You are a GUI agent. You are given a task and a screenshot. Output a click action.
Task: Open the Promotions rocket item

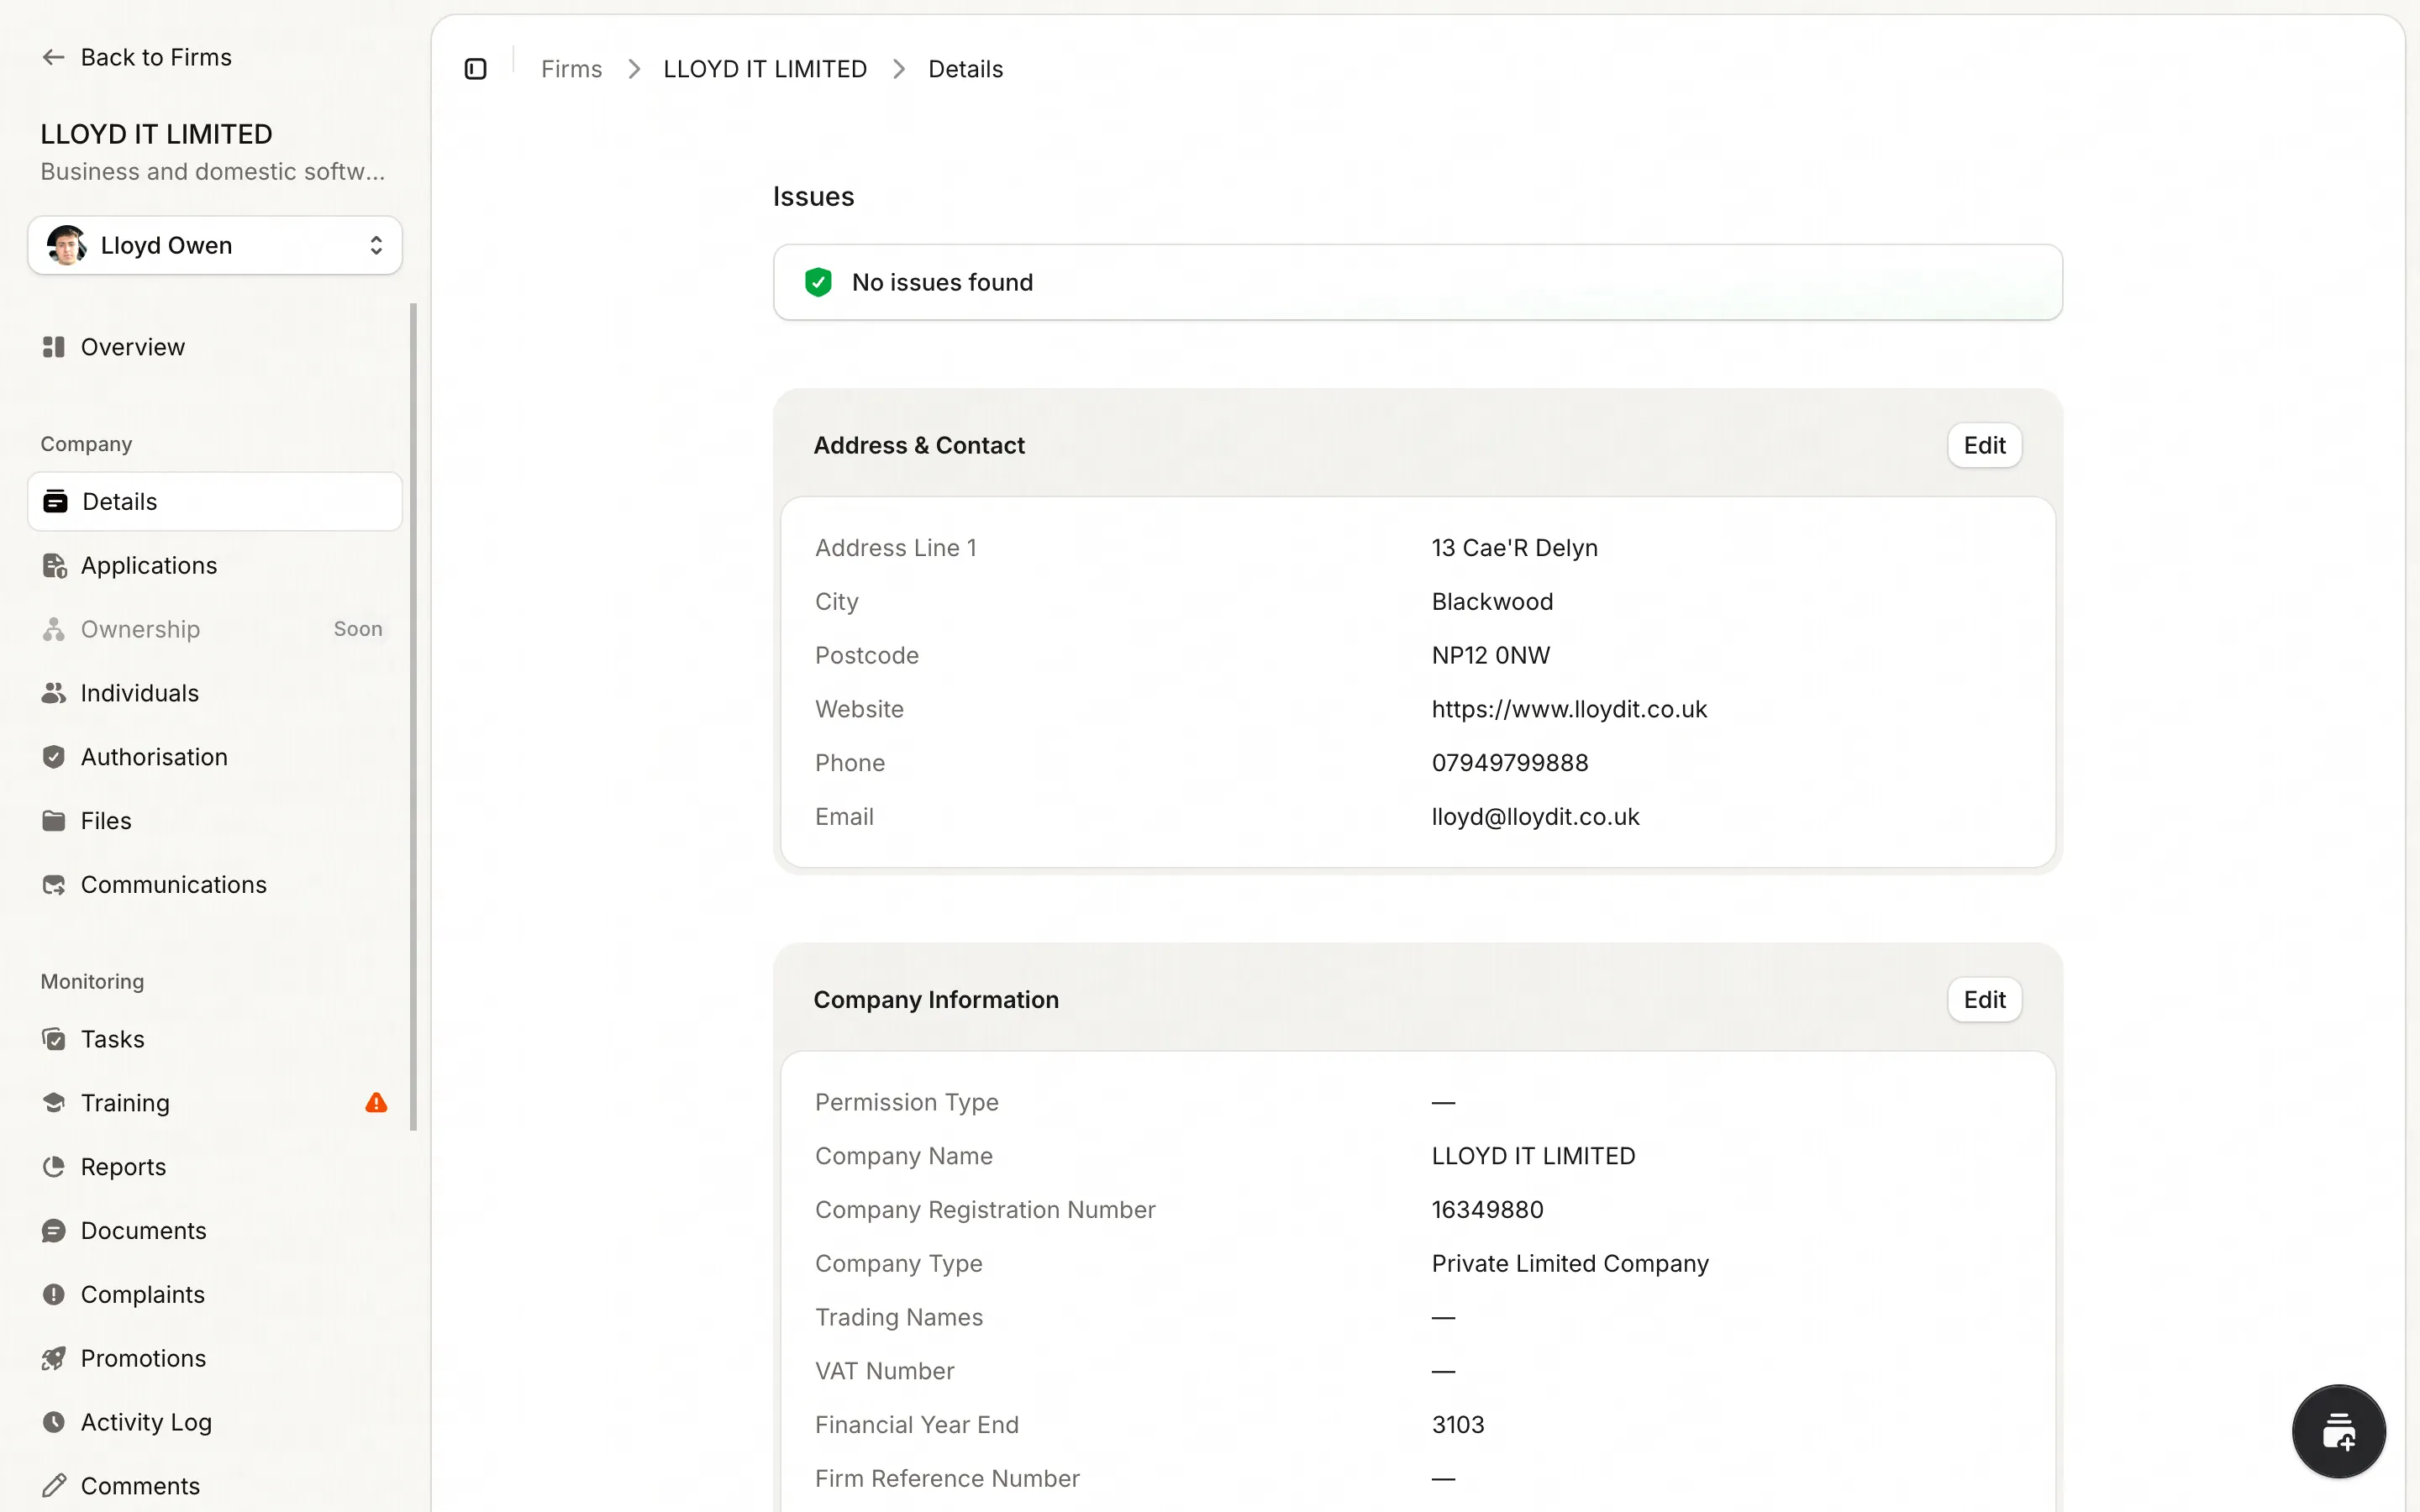tap(143, 1358)
